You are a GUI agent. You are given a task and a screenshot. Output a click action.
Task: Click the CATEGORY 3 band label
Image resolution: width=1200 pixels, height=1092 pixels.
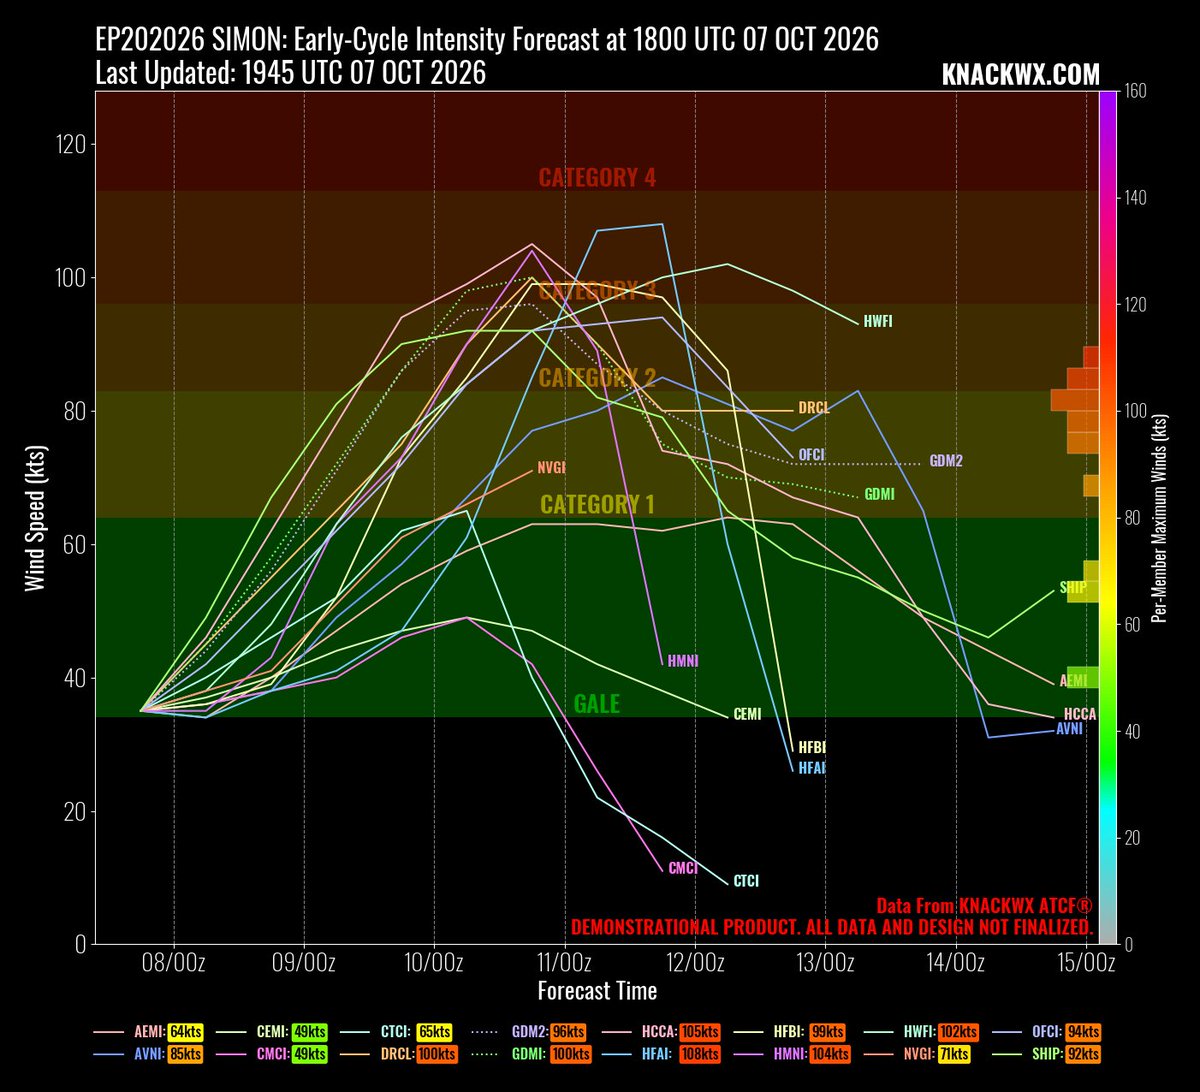(597, 291)
